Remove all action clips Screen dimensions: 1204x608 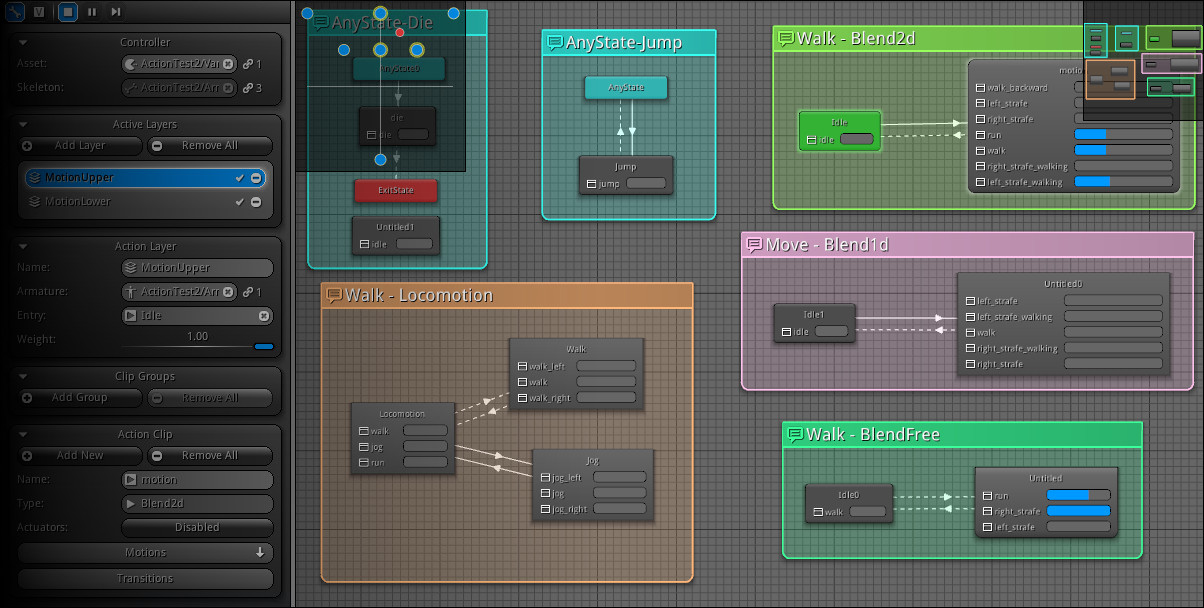click(210, 456)
